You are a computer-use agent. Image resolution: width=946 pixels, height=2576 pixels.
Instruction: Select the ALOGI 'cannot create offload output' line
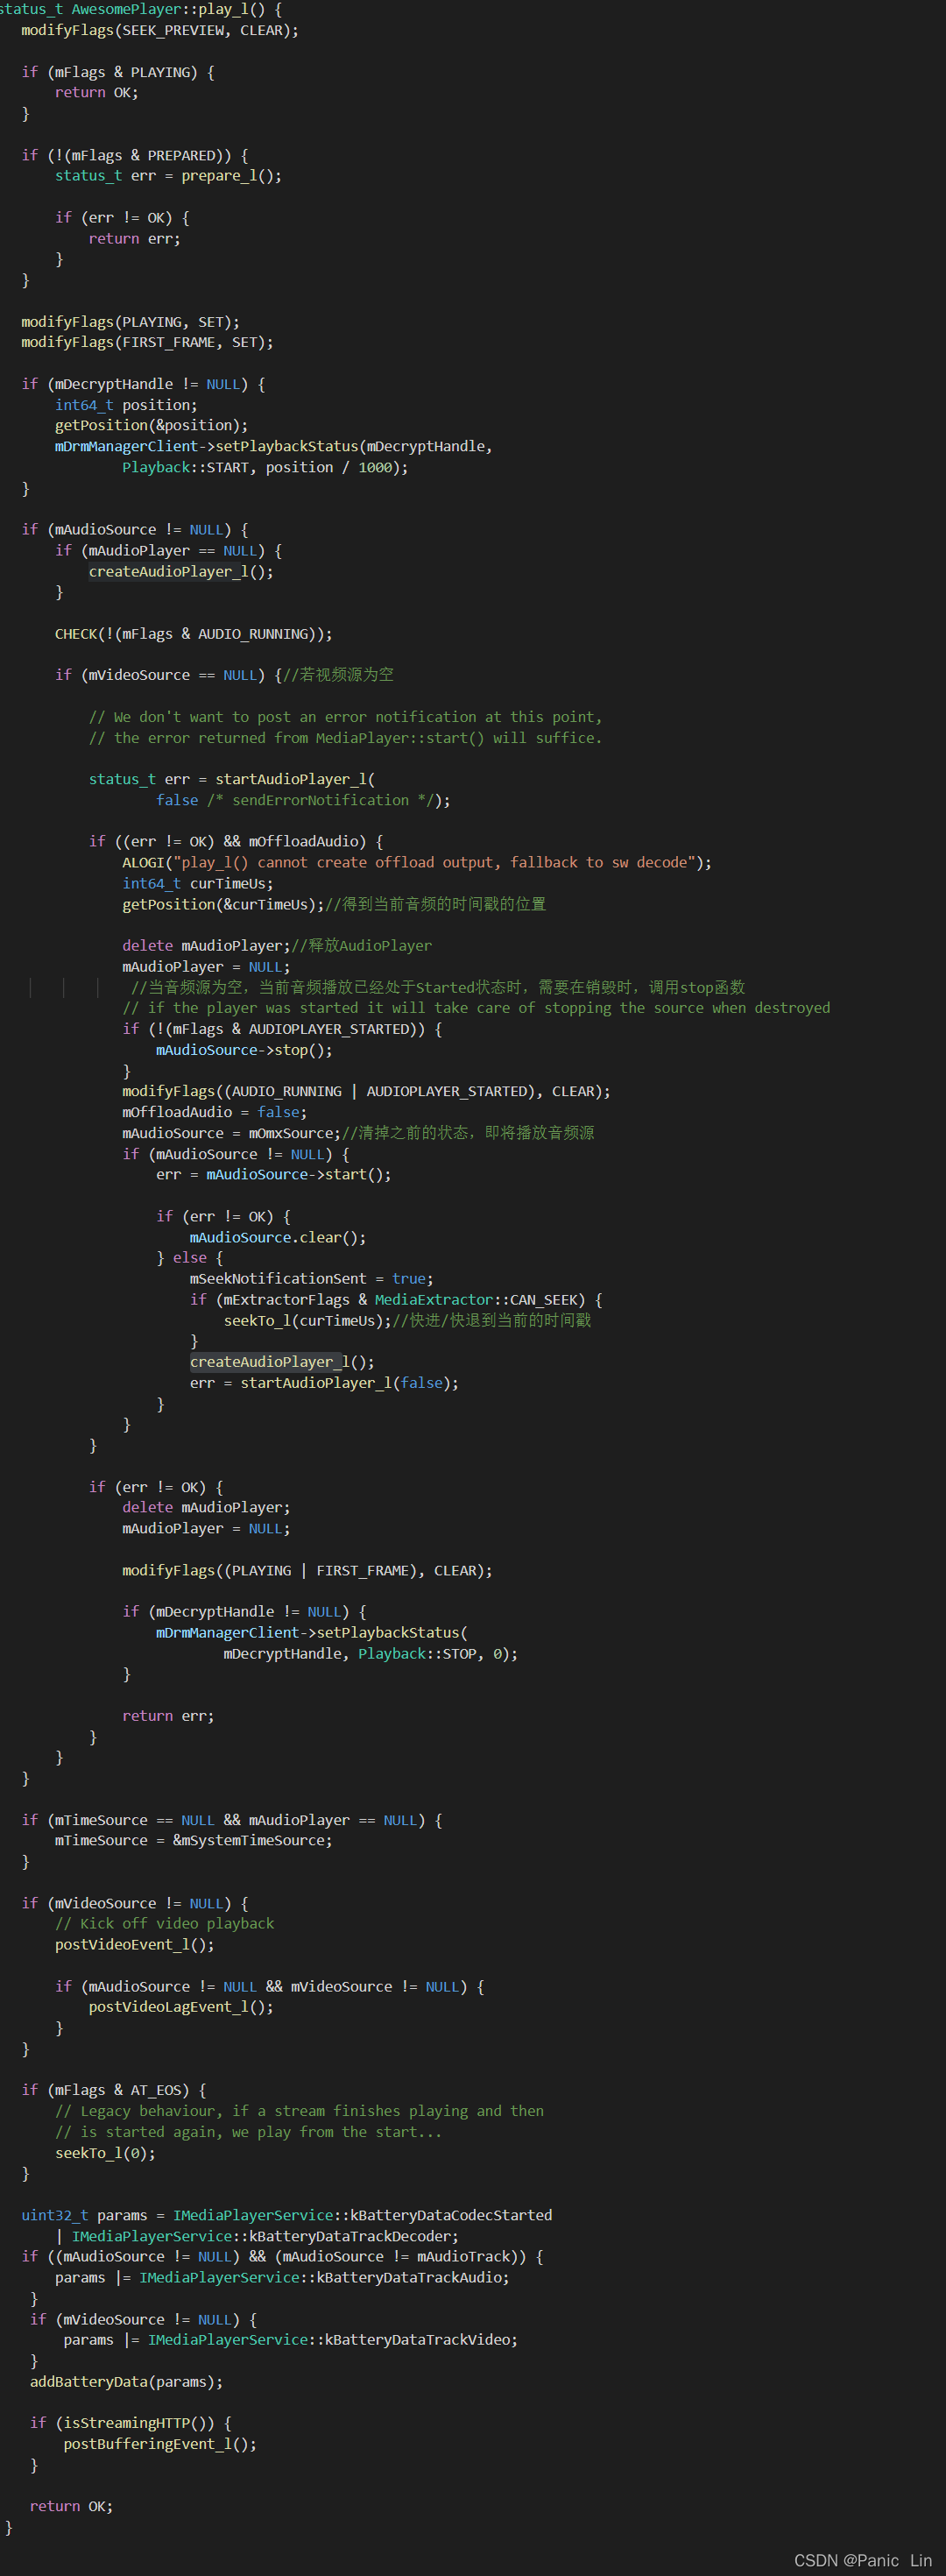pos(417,862)
